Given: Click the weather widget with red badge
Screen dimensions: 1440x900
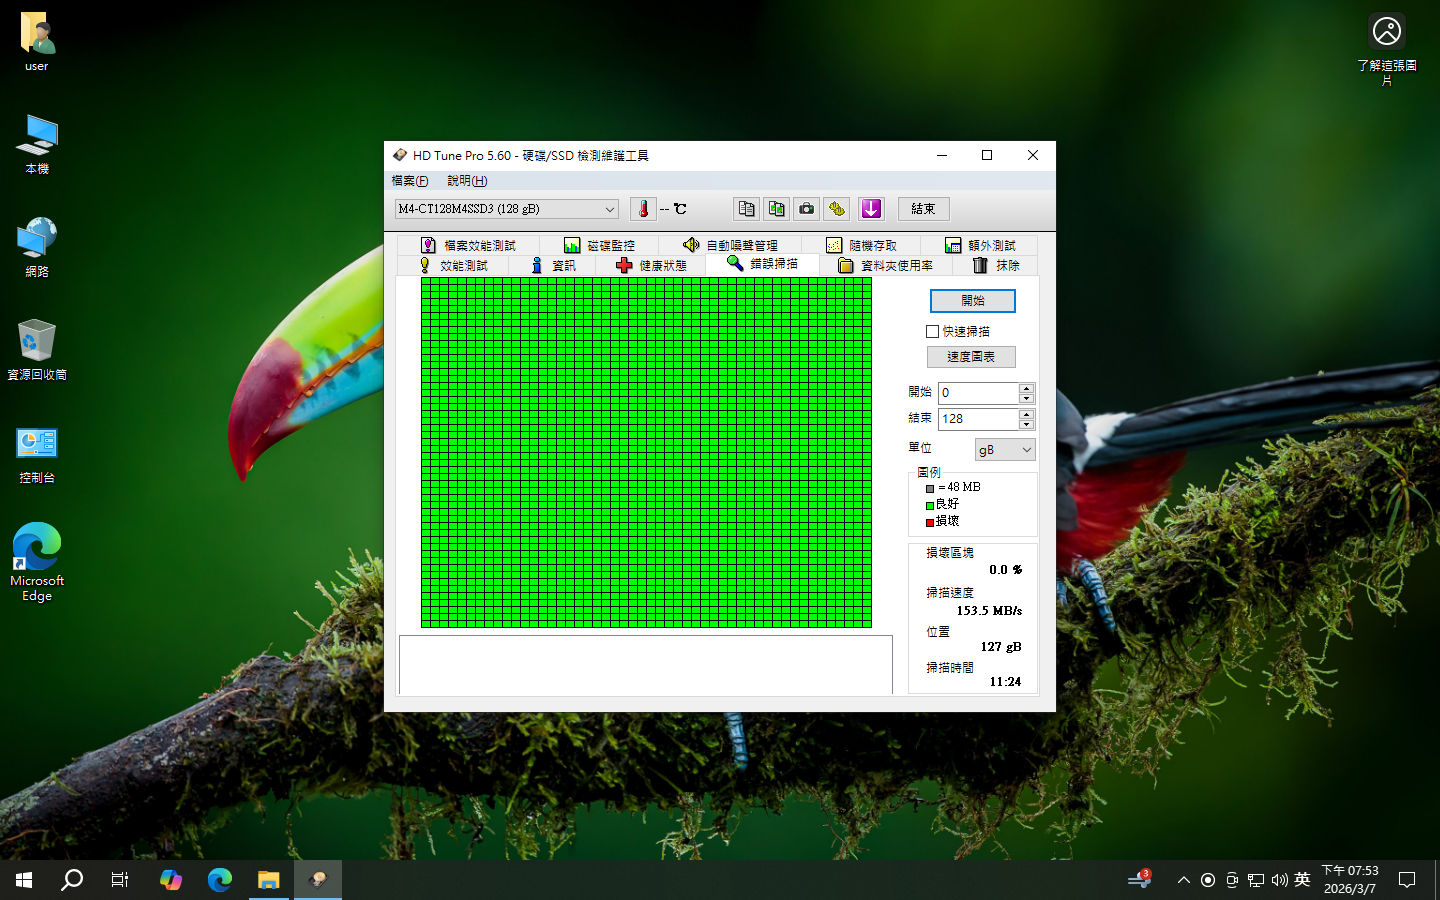Looking at the screenshot, I should pyautogui.click(x=1139, y=880).
